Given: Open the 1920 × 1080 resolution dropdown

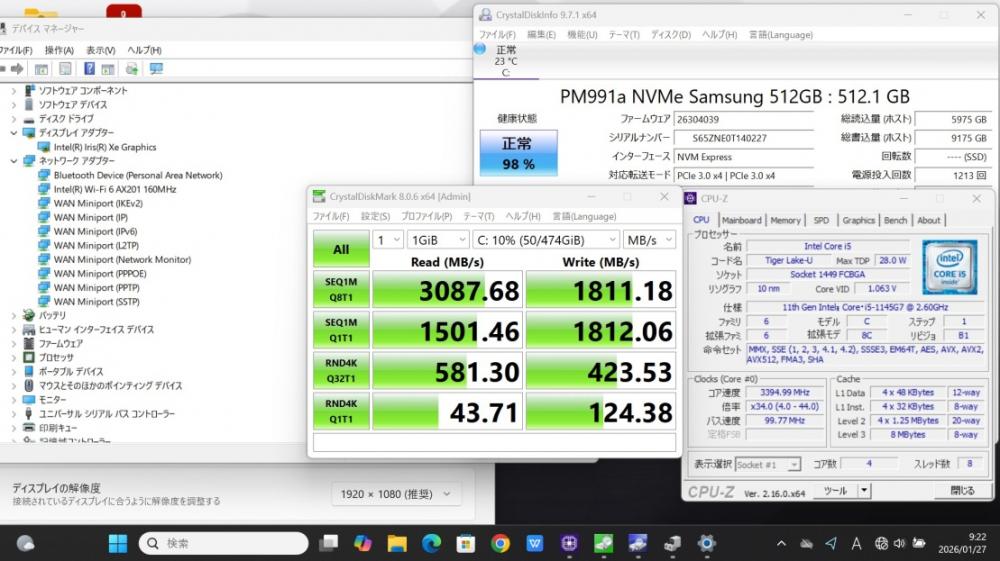Looking at the screenshot, I should click(x=396, y=494).
